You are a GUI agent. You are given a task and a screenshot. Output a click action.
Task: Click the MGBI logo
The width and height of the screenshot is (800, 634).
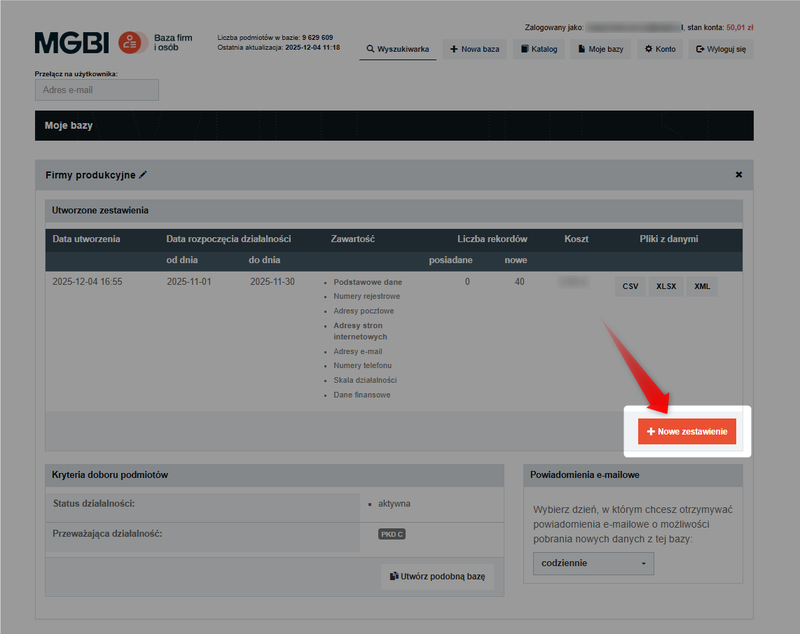[72, 43]
